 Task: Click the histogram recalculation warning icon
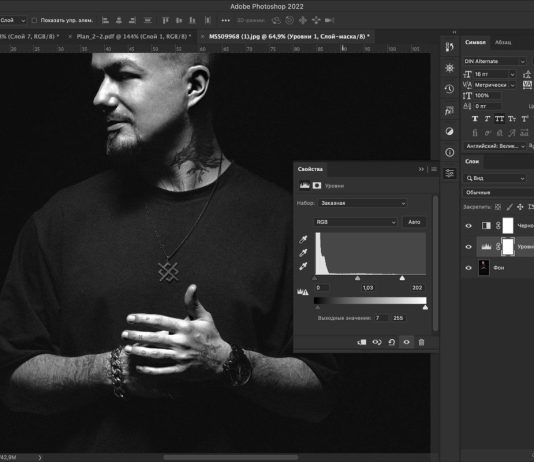point(302,292)
